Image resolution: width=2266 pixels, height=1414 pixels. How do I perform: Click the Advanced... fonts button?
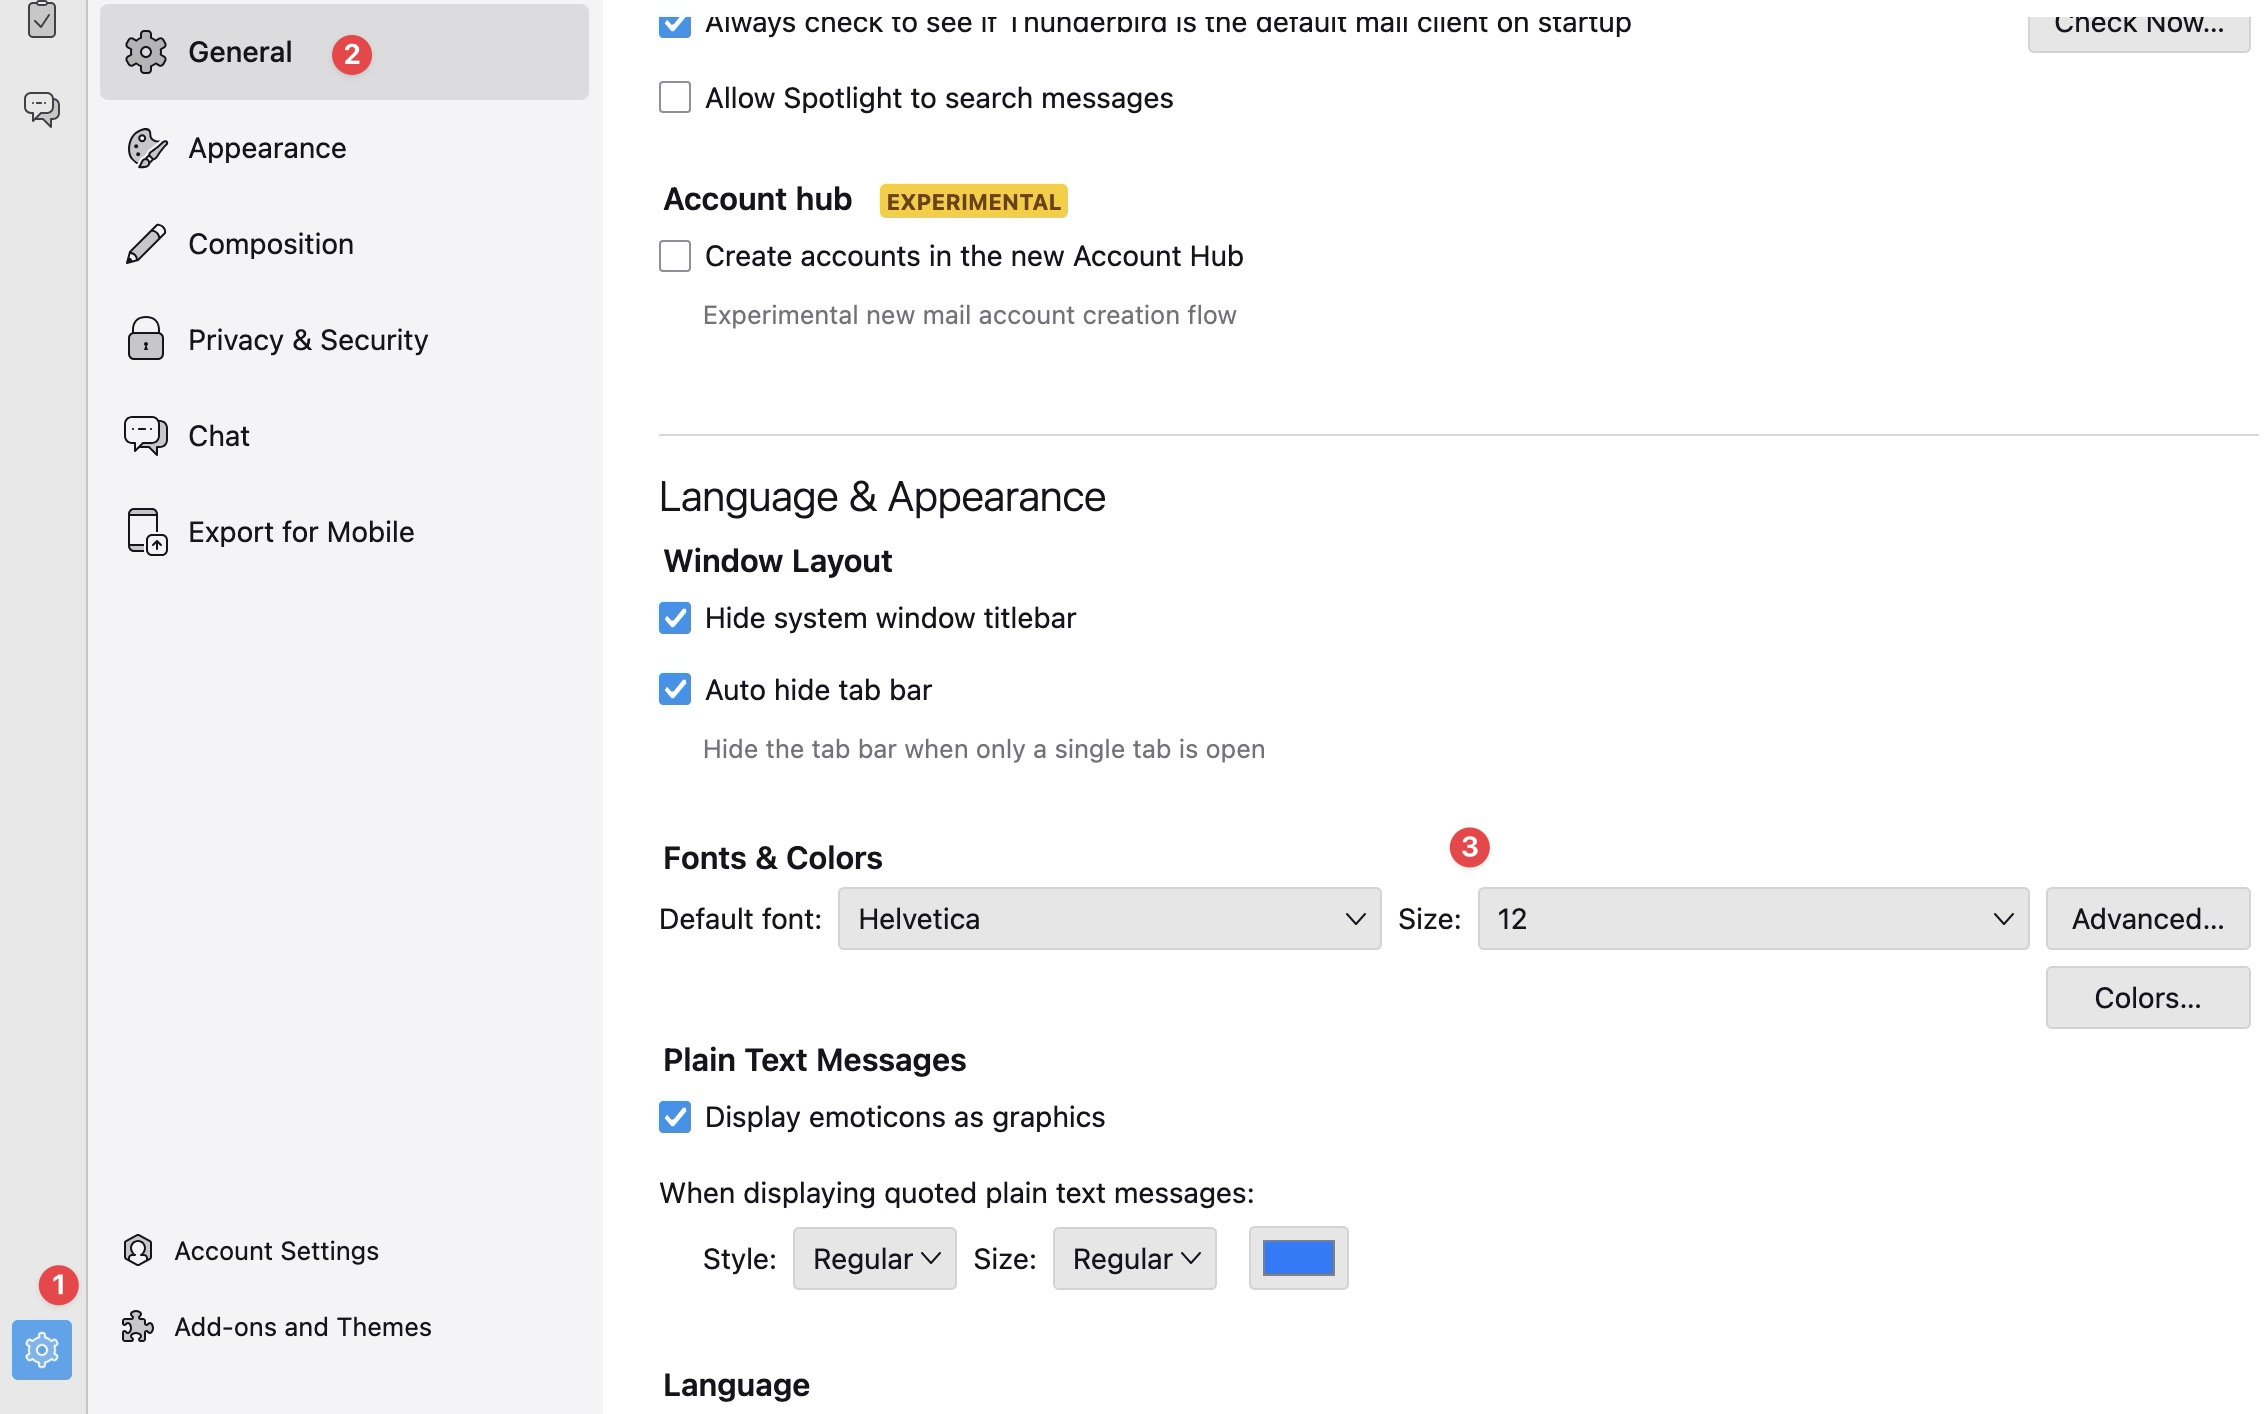(x=2147, y=918)
